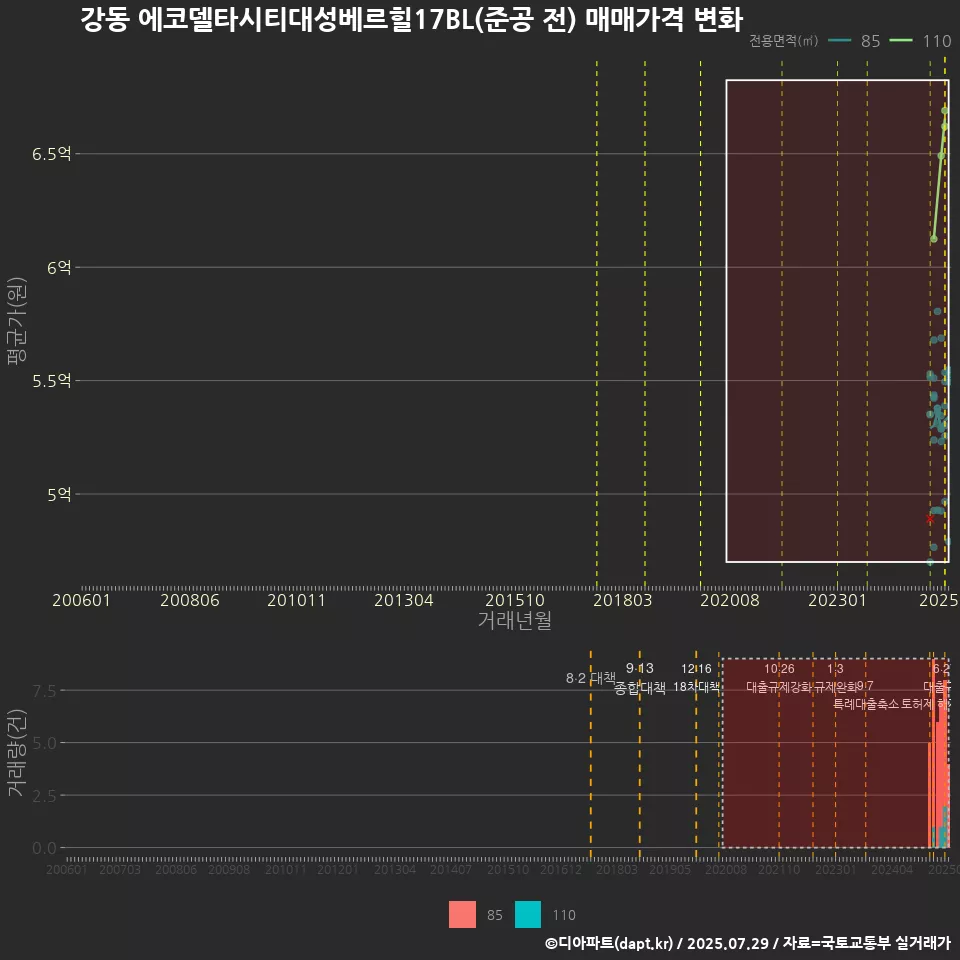Image resolution: width=960 pixels, height=960 pixels.
Task: Click the 특례대출축소 annotation text
Action: 866,704
